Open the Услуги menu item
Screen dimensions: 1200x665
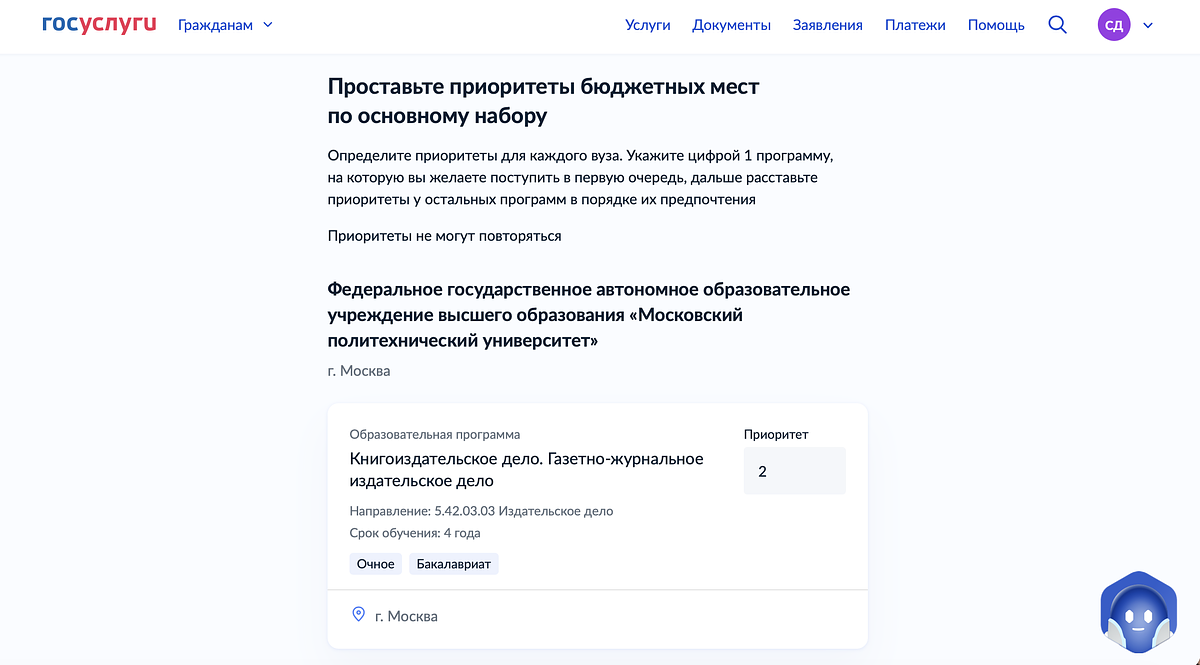click(x=648, y=25)
